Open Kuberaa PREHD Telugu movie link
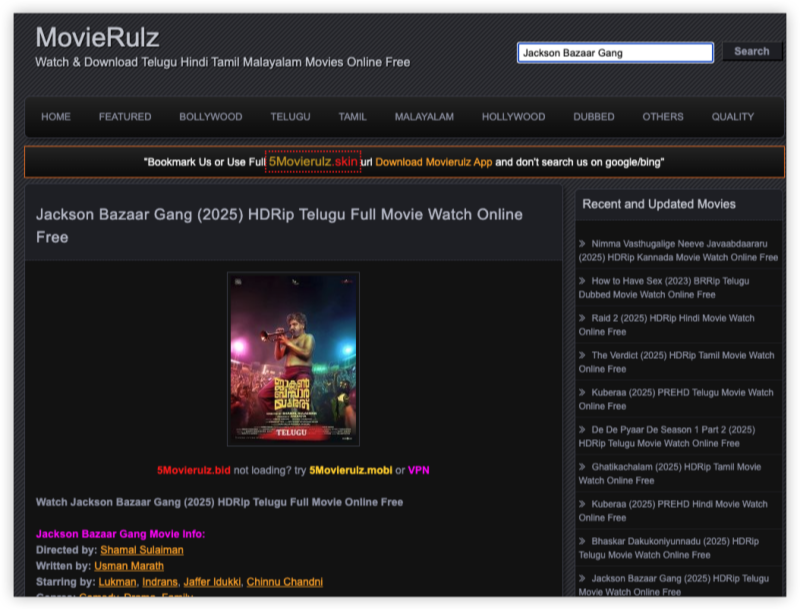Viewport: 800px width, 611px height. coord(676,399)
